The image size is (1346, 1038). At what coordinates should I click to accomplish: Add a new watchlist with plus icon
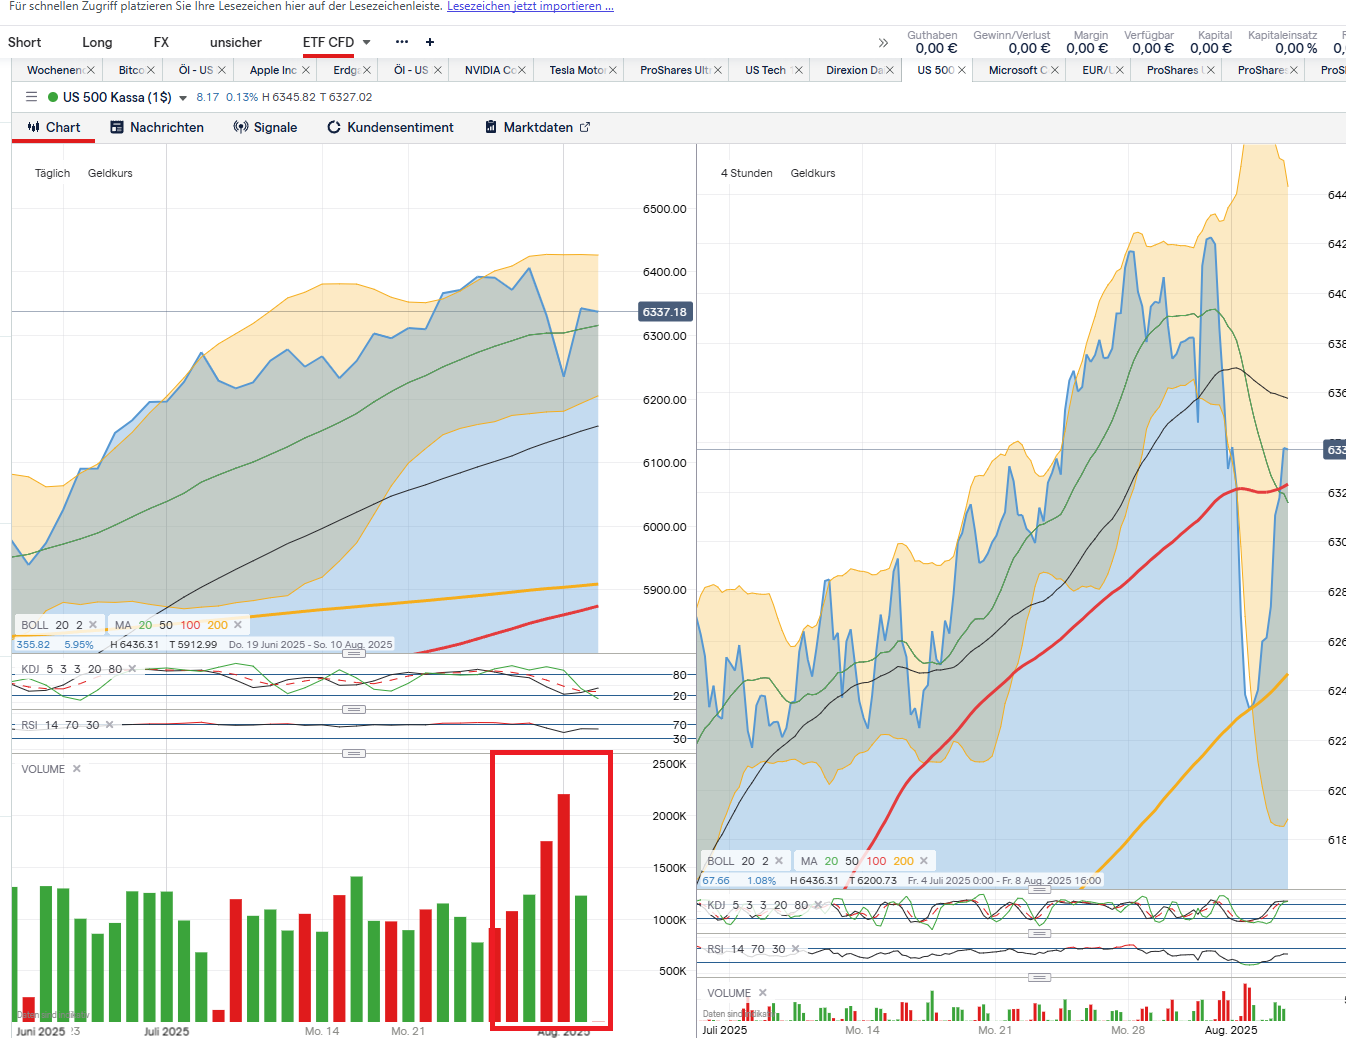click(x=430, y=42)
